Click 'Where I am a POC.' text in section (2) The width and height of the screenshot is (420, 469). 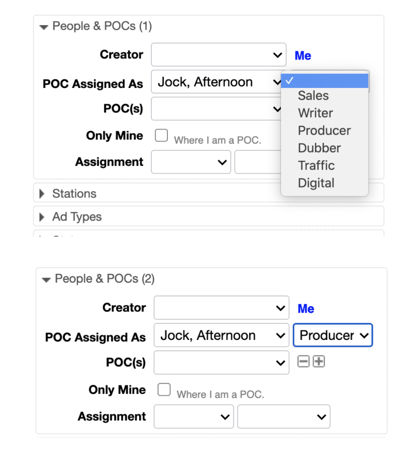[220, 394]
